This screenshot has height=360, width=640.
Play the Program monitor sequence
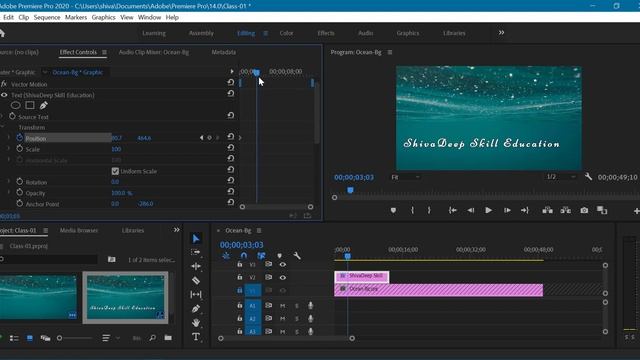(489, 210)
